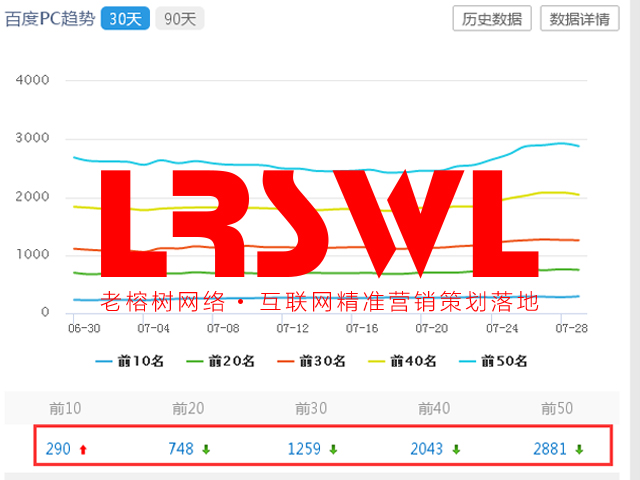This screenshot has width=640, height=480.
Task: Open the 数据详情 button
Action: [579, 19]
